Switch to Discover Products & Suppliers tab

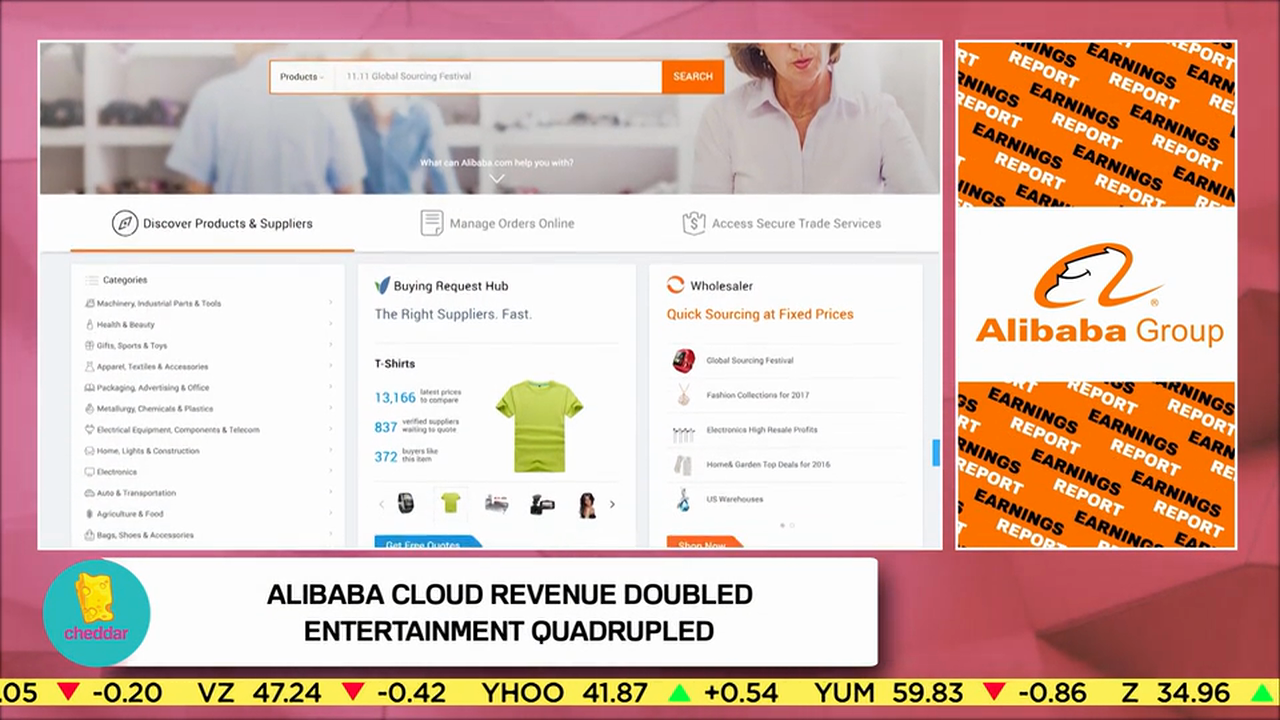pos(212,224)
